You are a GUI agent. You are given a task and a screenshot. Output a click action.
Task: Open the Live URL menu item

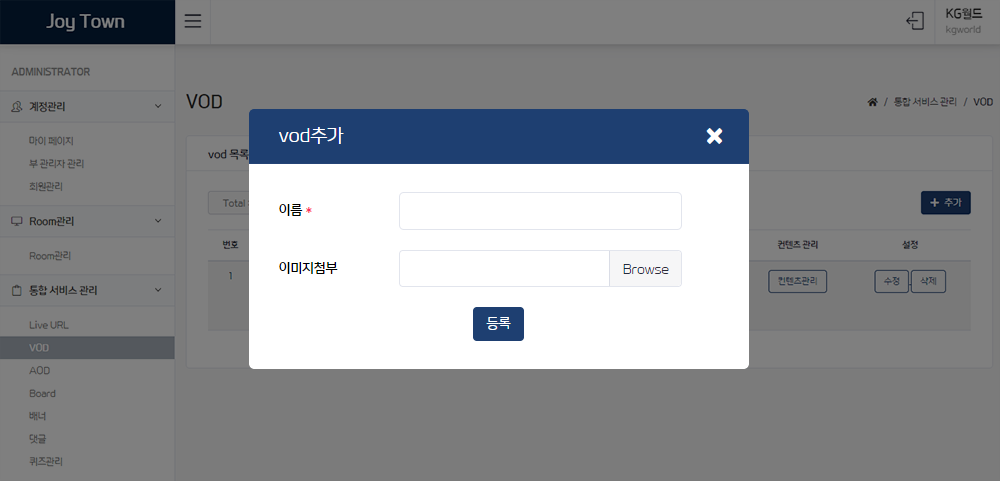point(48,325)
